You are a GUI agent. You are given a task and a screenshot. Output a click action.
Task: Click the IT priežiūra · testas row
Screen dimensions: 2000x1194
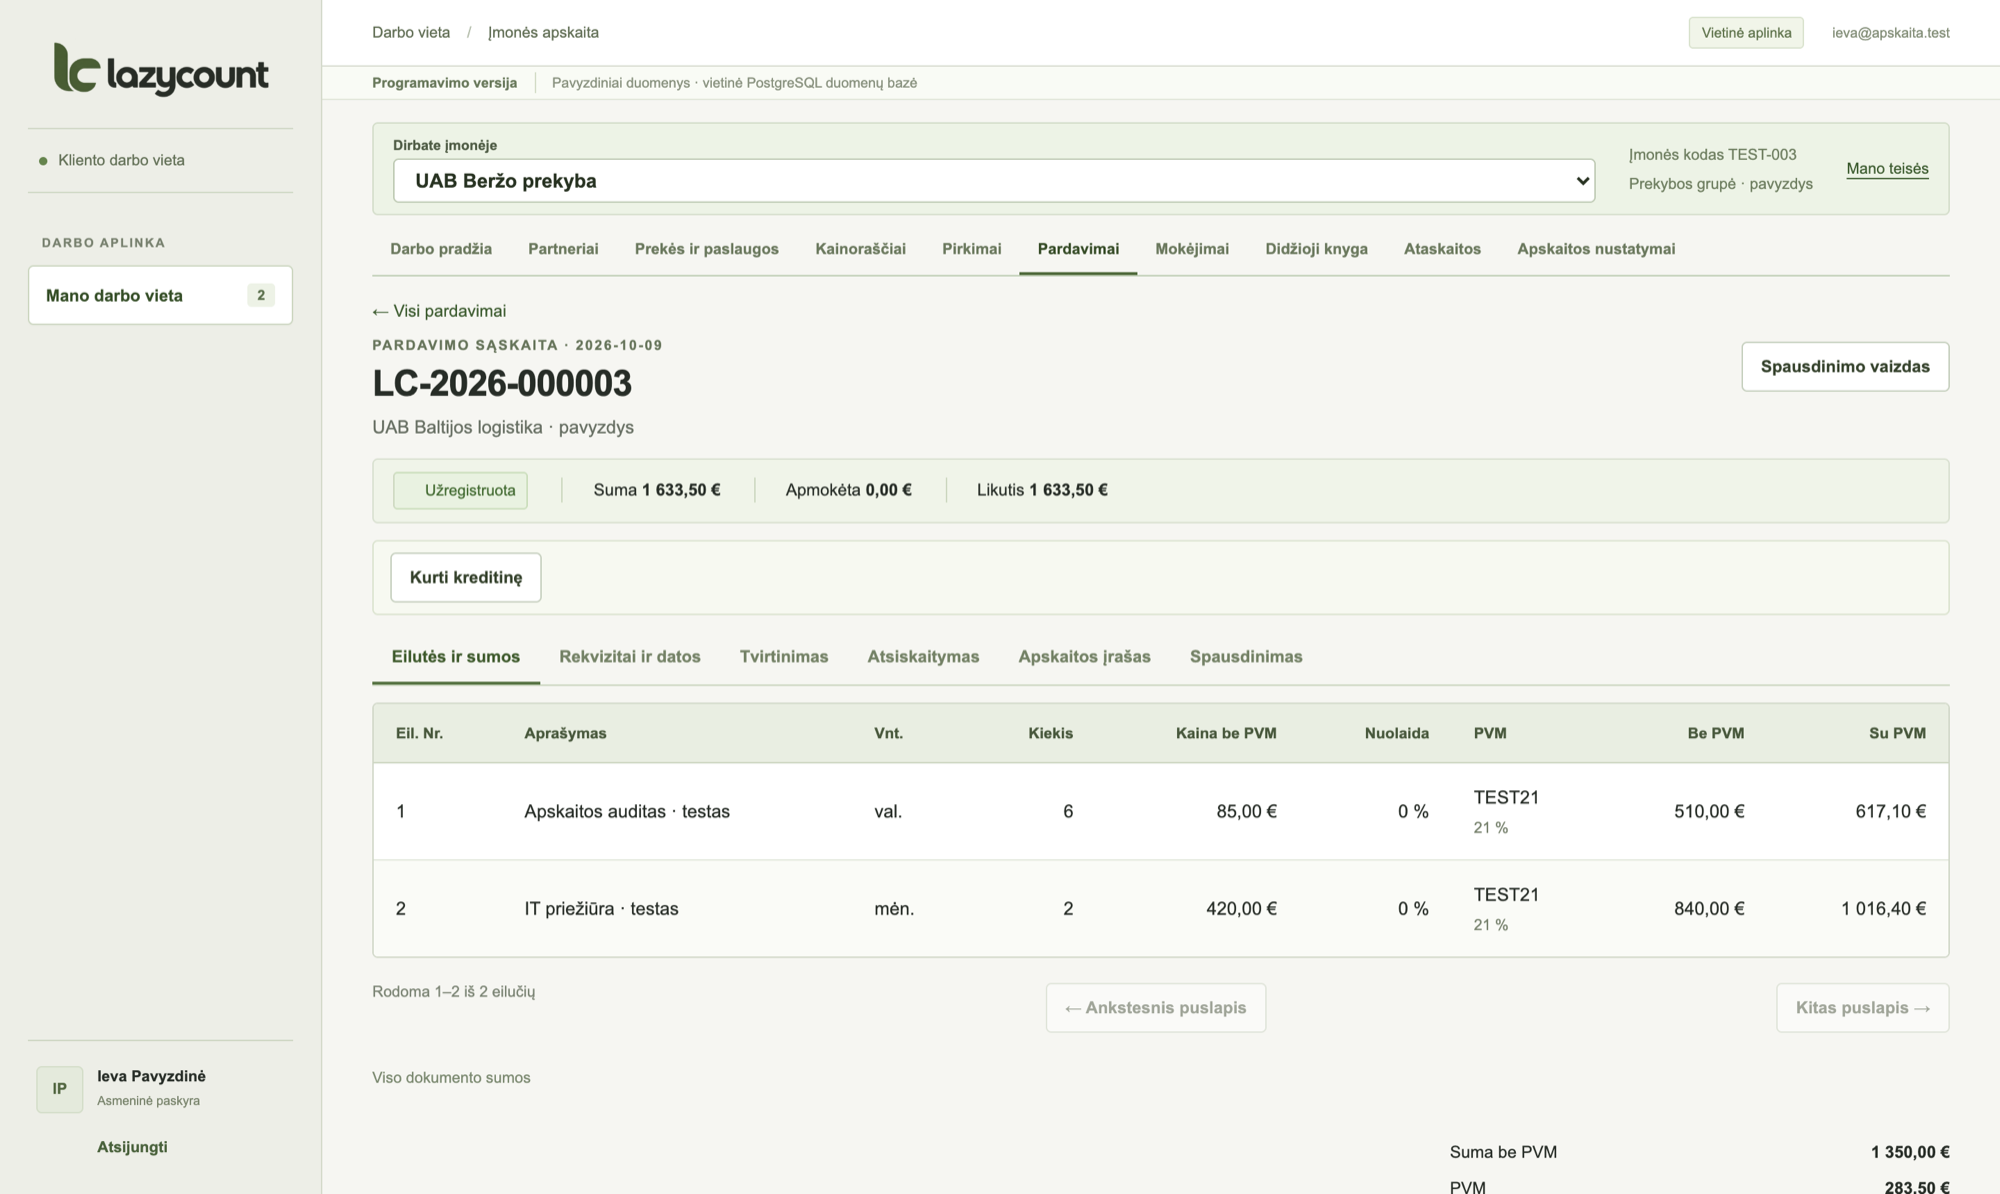(1161, 909)
